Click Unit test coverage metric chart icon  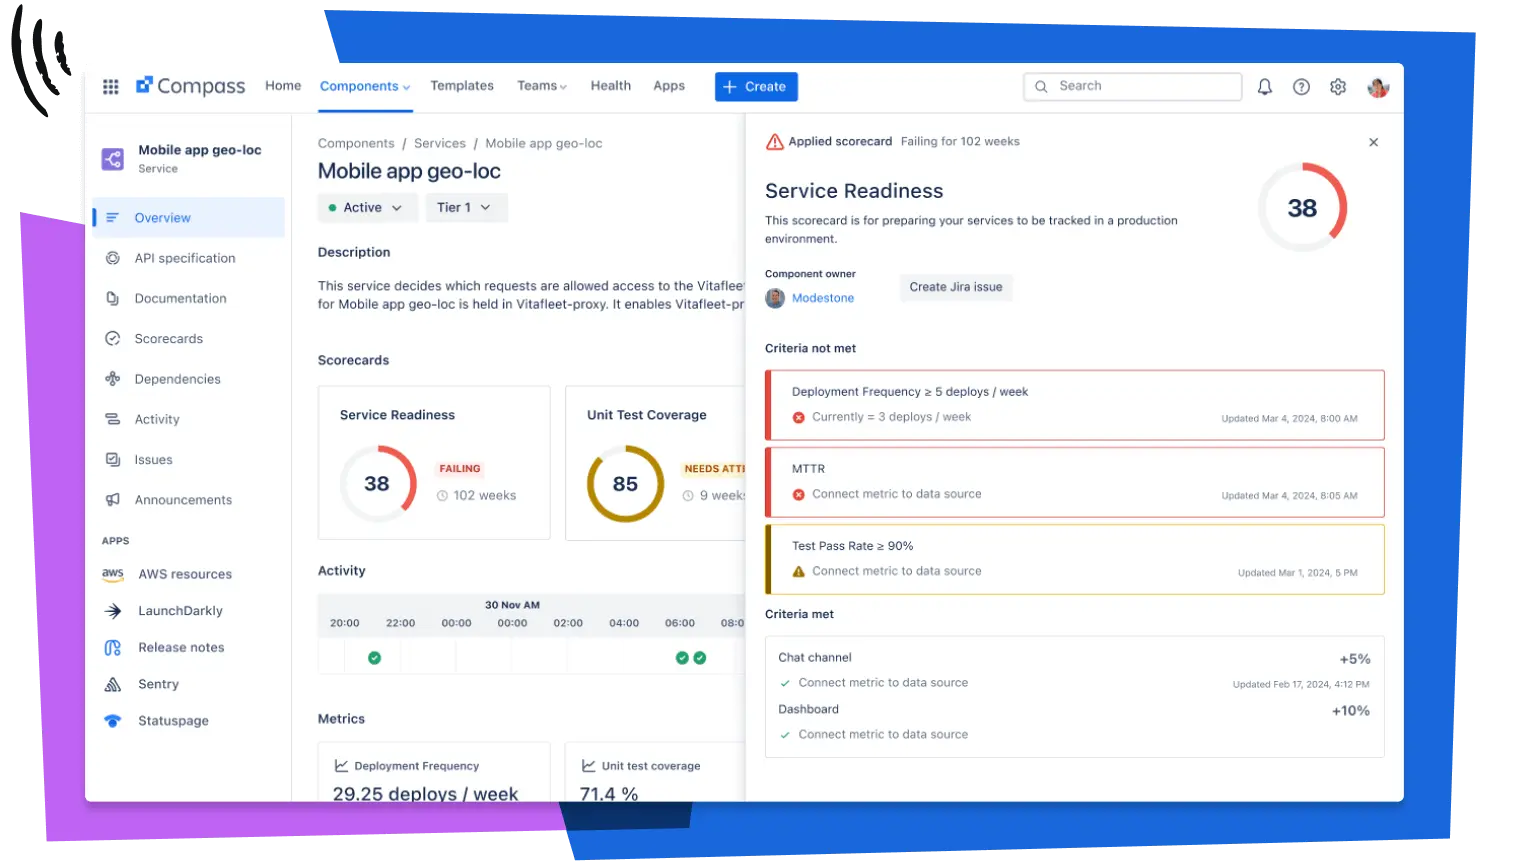coord(589,766)
